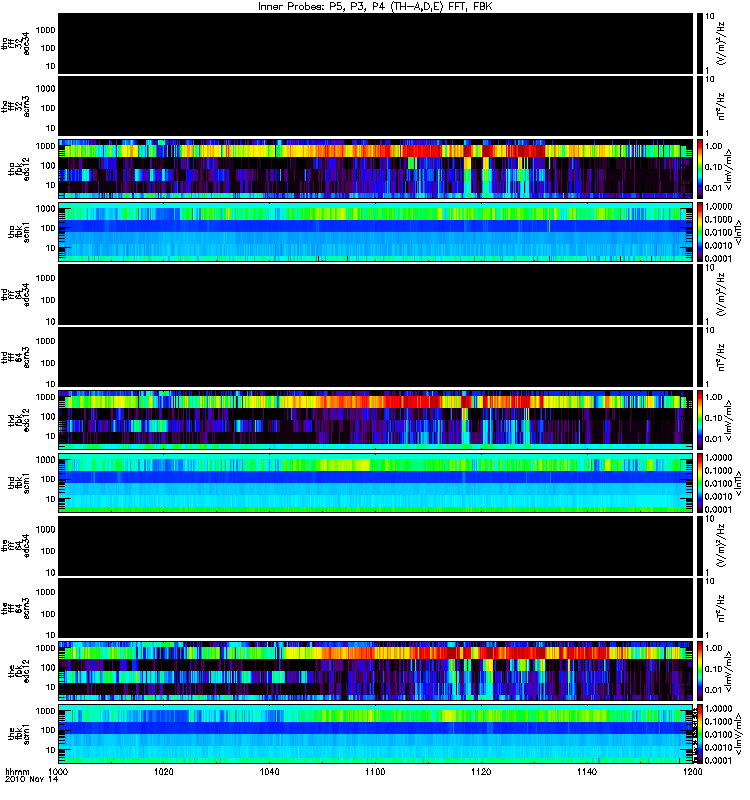This screenshot has height=800, width=750.
Task: Click the 'tha fff 32 edc34' y-axis title
Action: point(15,43)
